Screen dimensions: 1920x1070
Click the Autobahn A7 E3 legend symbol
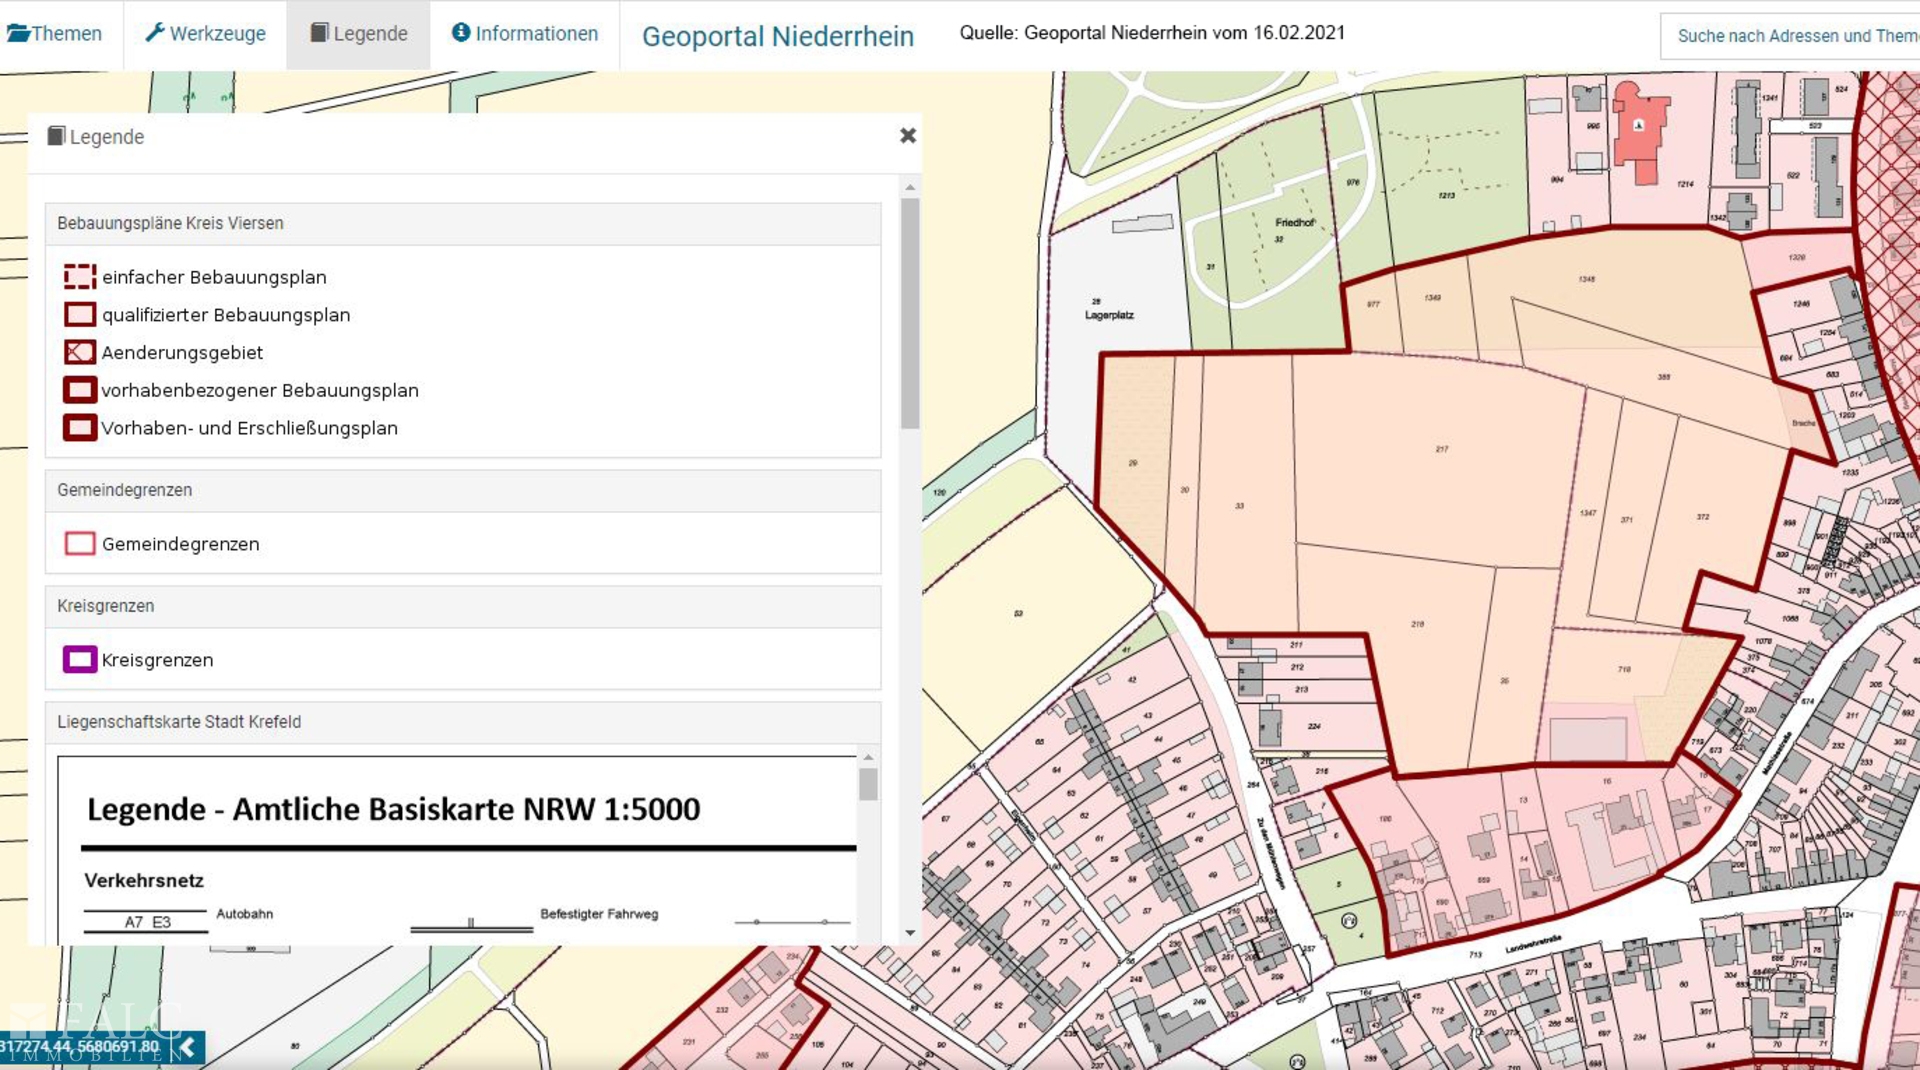(x=146, y=922)
